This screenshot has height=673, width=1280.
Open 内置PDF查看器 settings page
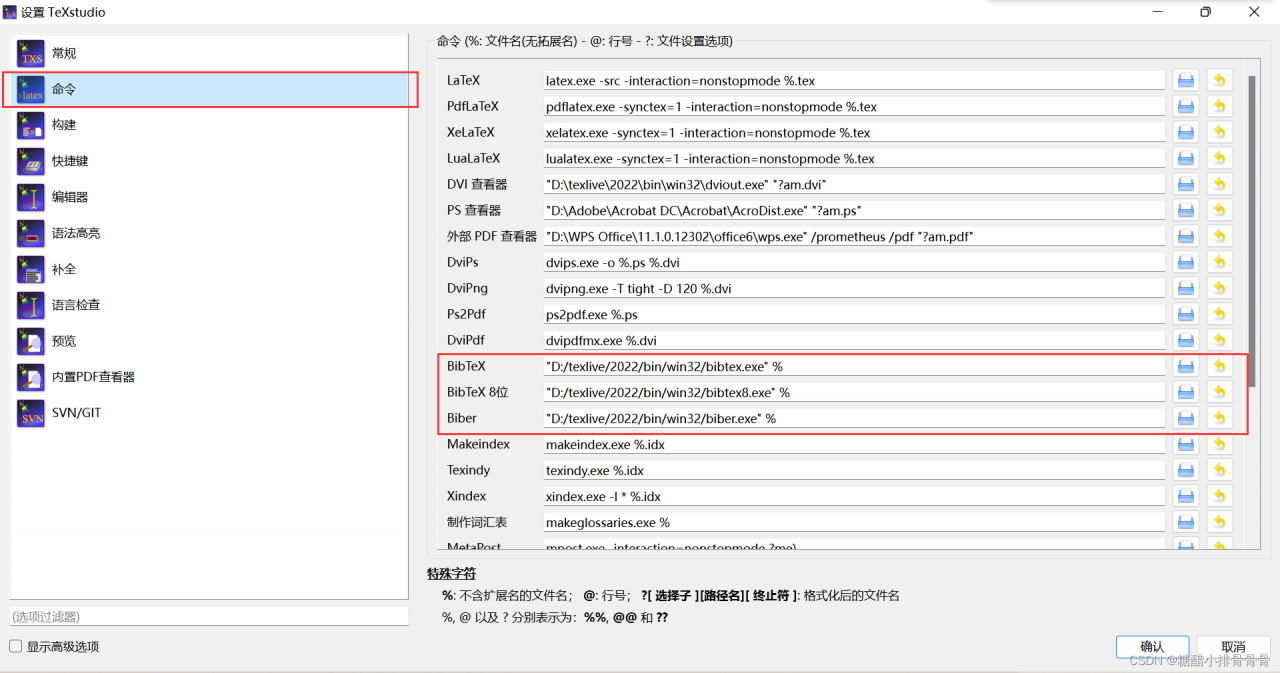[209, 377]
